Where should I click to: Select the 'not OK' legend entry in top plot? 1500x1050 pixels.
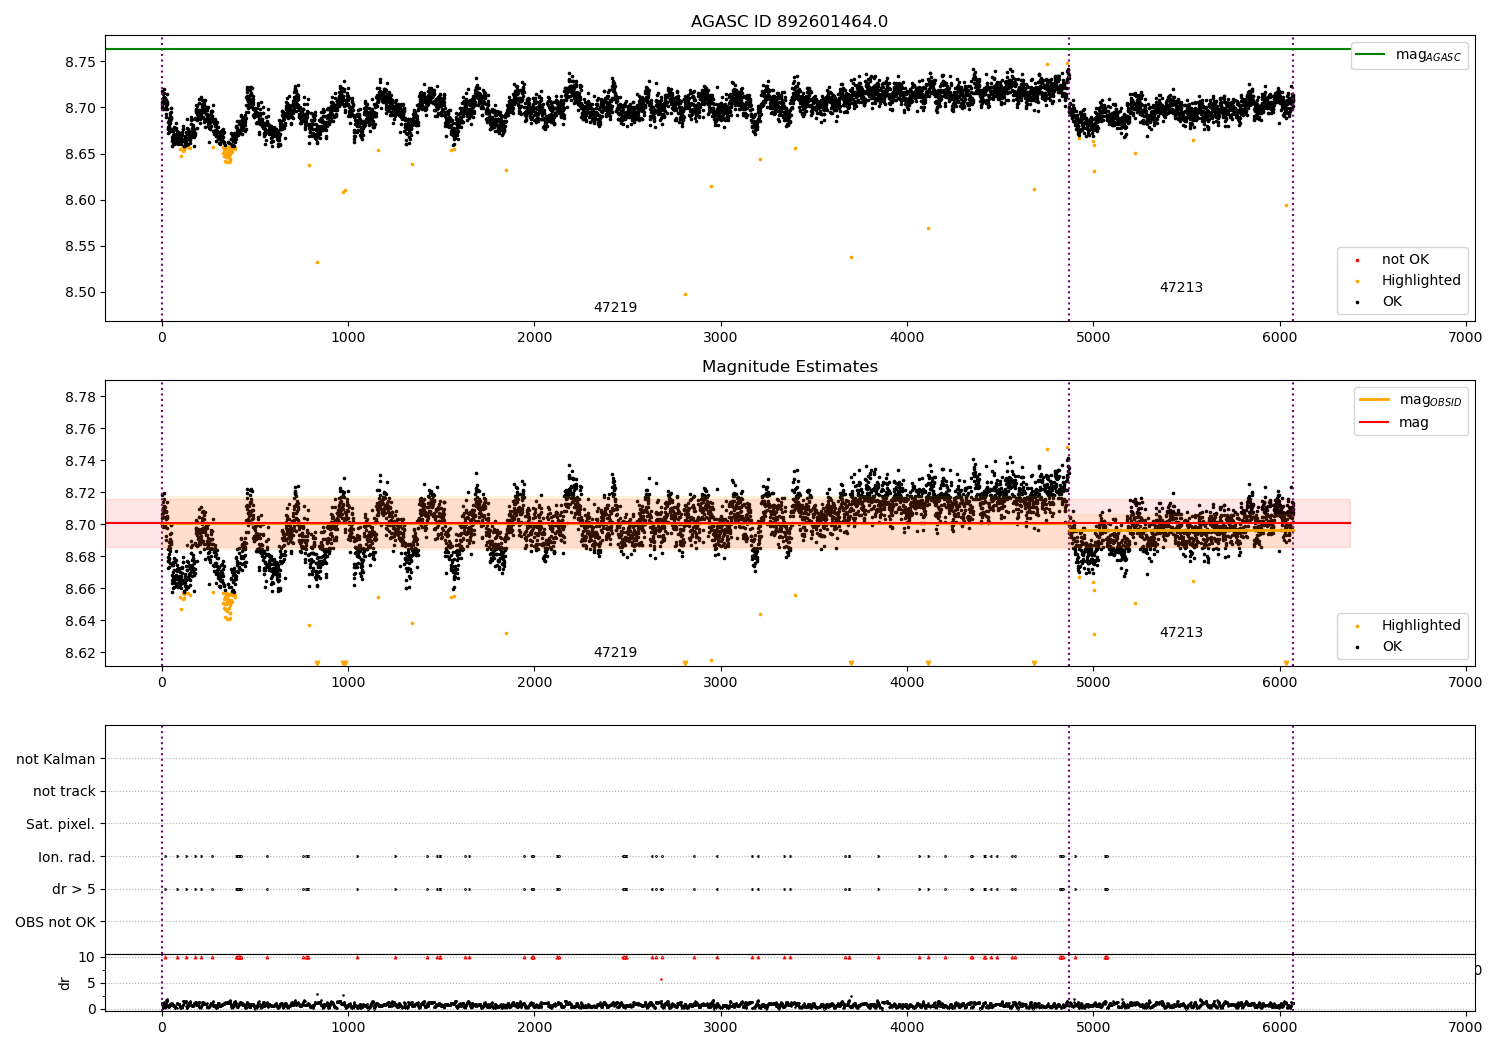pyautogui.click(x=1405, y=260)
